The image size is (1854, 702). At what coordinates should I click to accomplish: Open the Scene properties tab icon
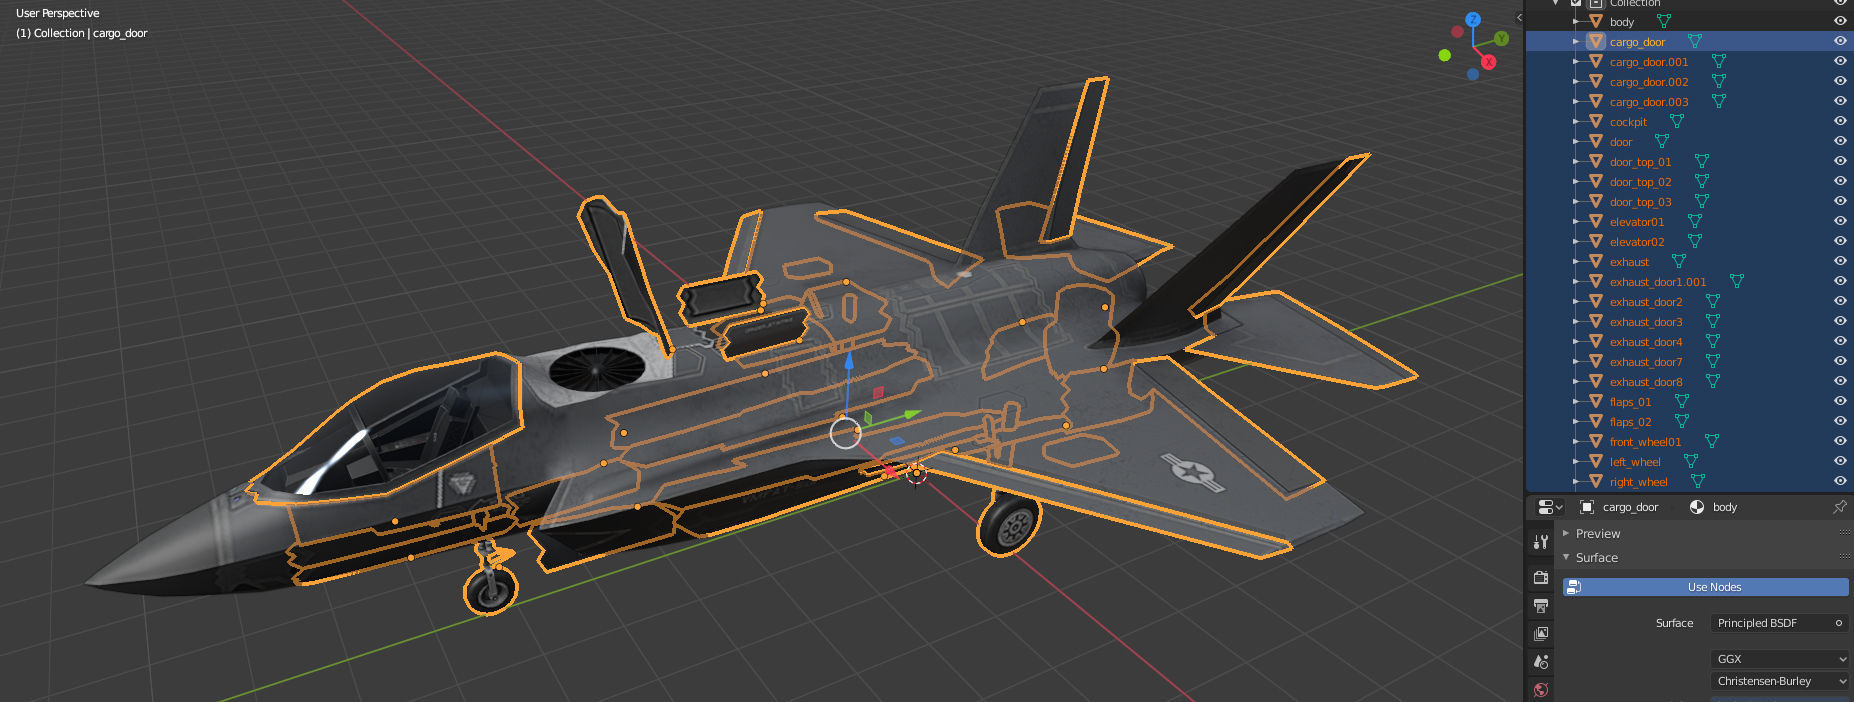1541,661
